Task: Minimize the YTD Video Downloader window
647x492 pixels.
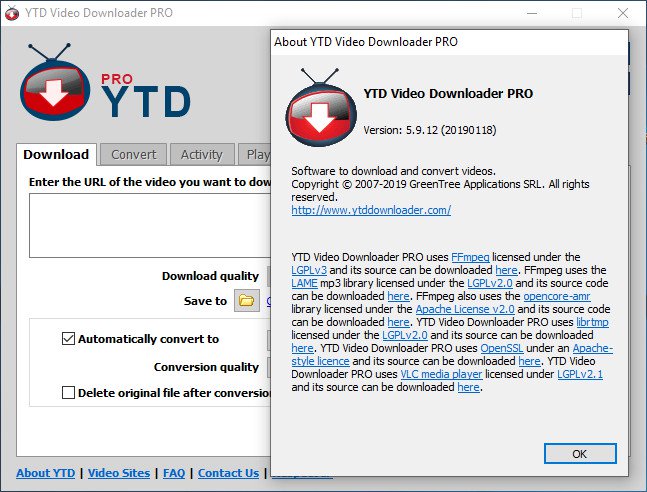Action: point(532,13)
